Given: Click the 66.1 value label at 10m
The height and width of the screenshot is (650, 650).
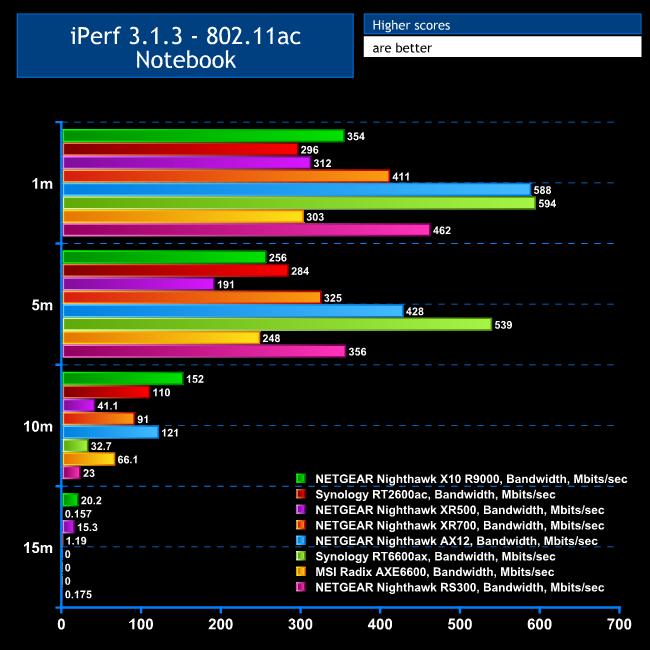Looking at the screenshot, I should tap(128, 460).
